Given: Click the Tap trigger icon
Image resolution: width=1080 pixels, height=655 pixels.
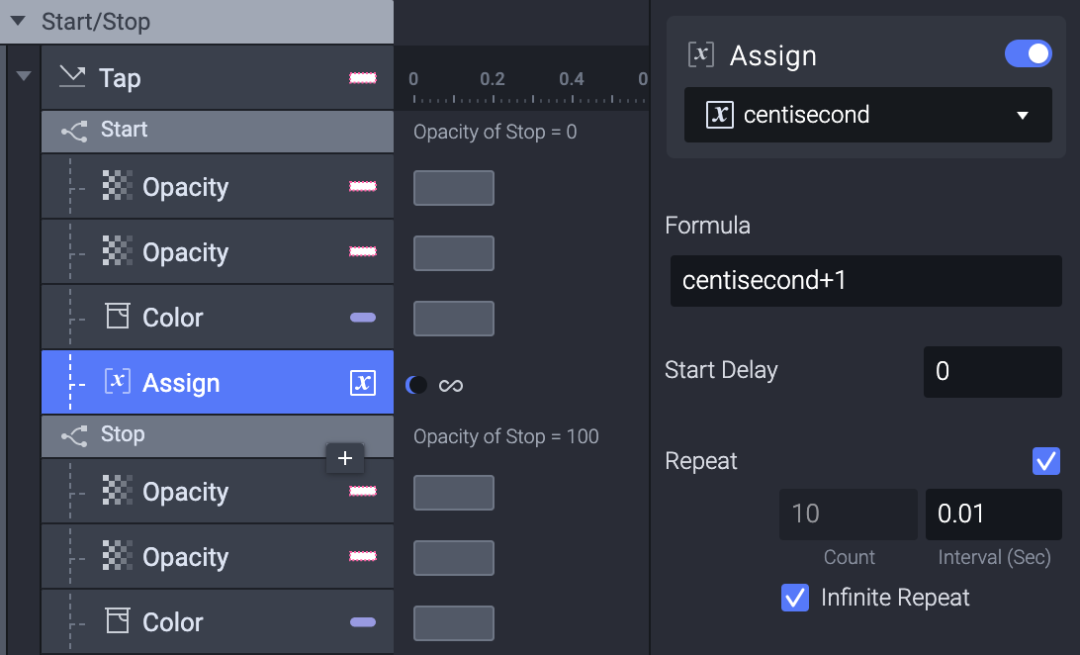Looking at the screenshot, I should pyautogui.click(x=72, y=77).
